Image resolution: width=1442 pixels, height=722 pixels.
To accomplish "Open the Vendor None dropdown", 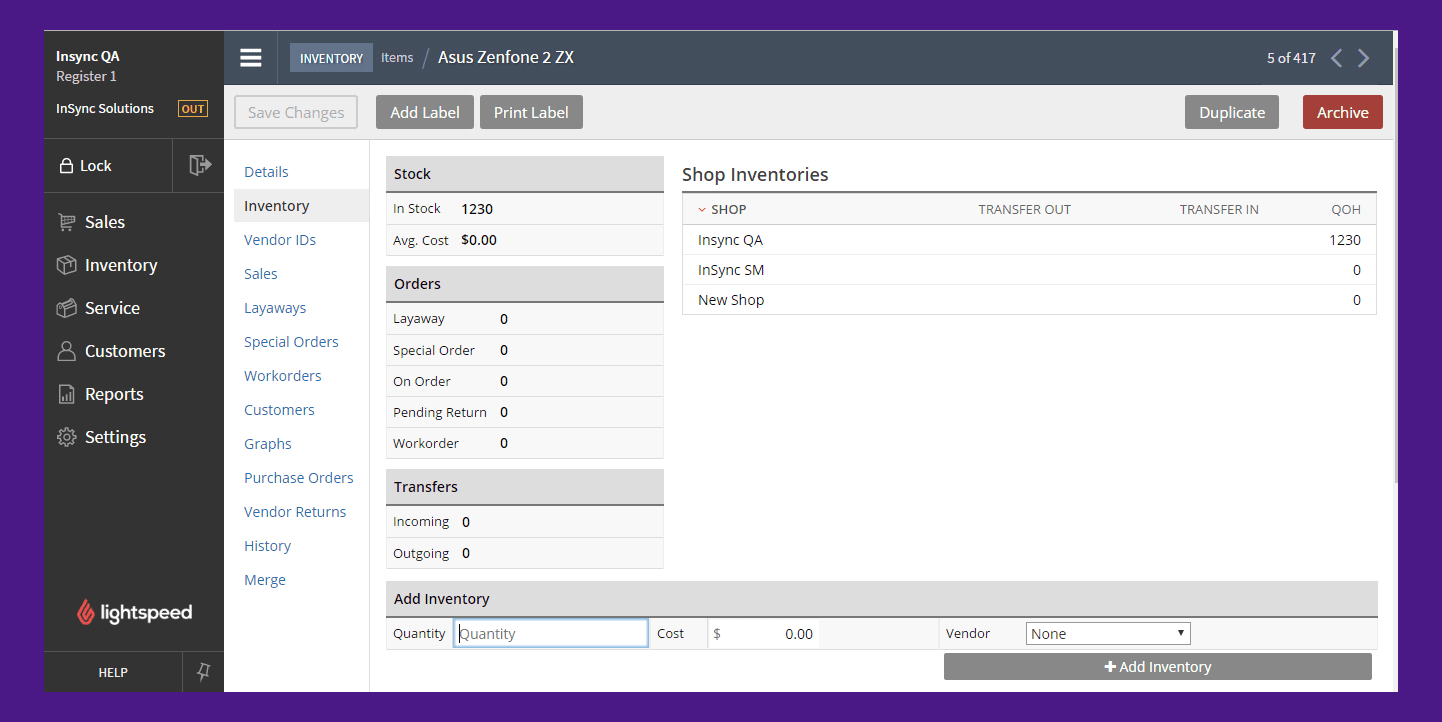I will click(1108, 633).
